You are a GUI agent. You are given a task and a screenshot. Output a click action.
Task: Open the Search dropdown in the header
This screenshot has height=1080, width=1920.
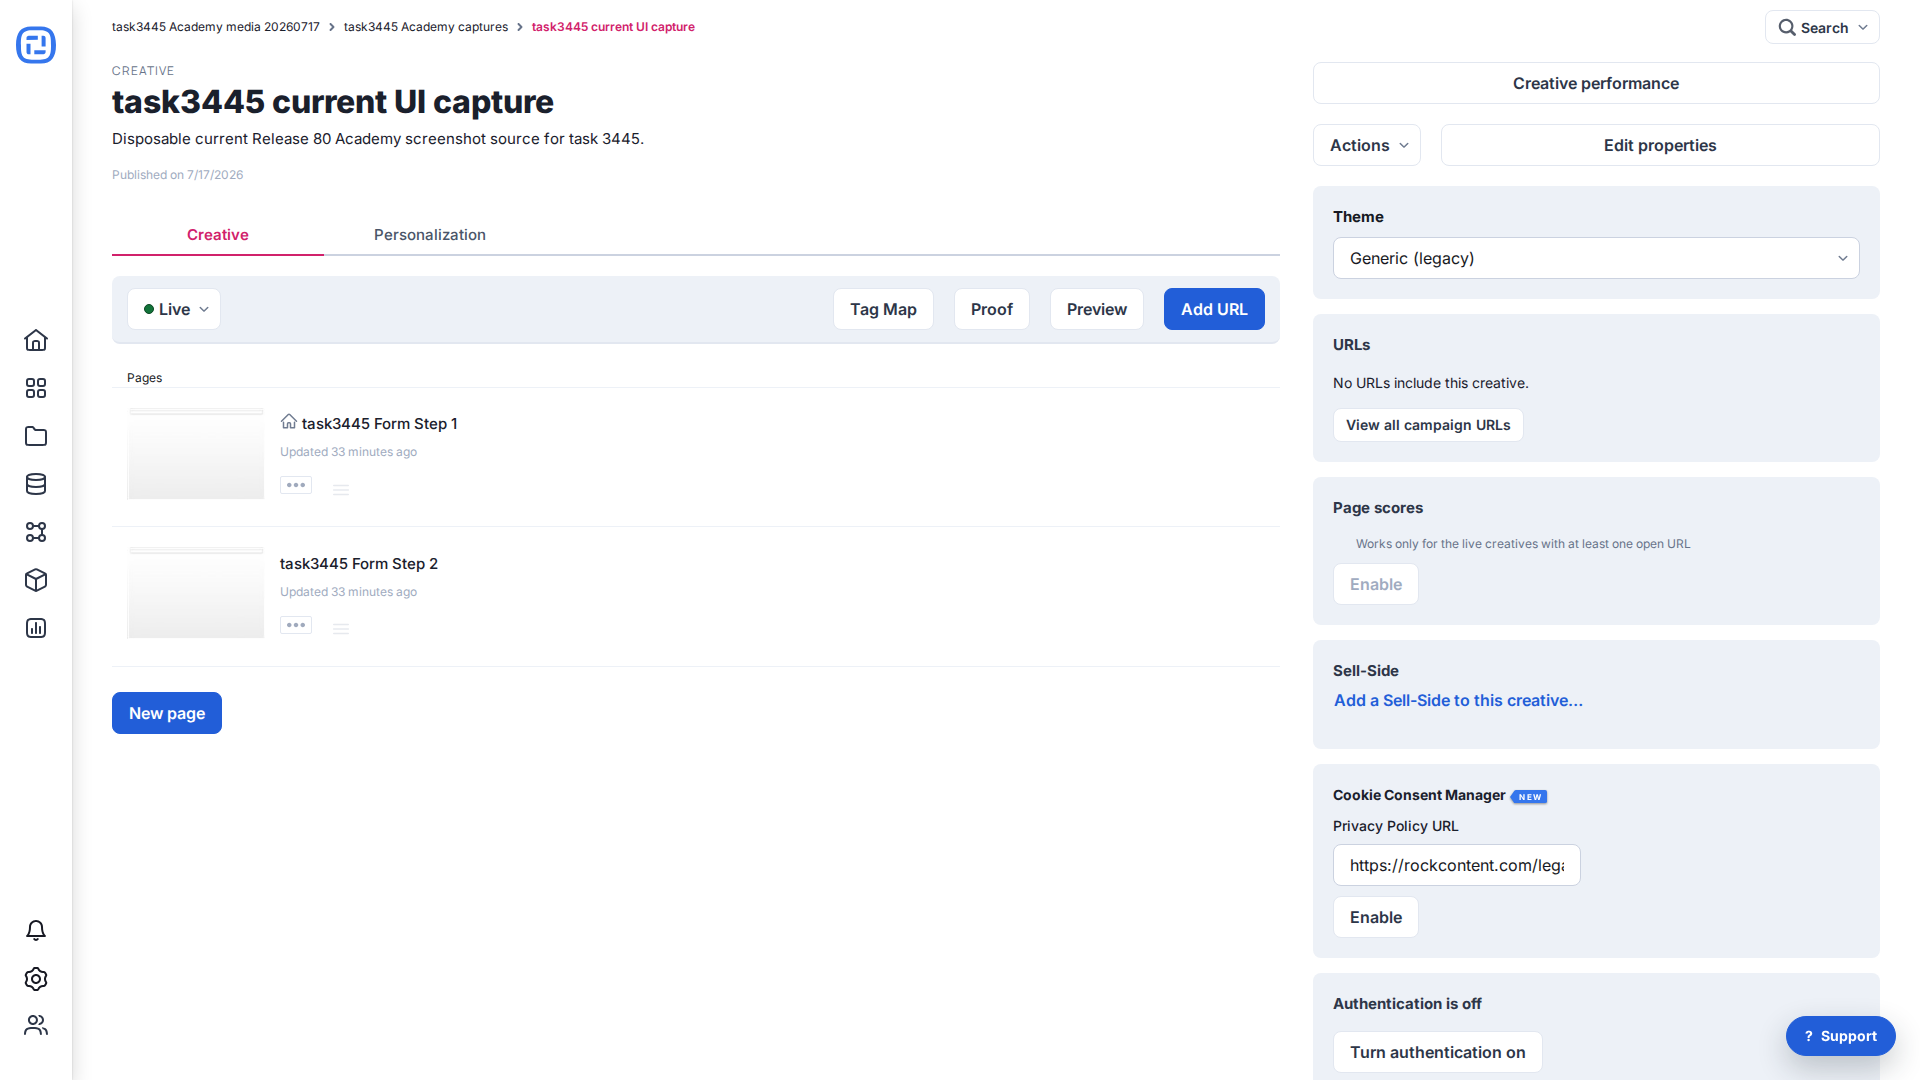pos(1822,28)
